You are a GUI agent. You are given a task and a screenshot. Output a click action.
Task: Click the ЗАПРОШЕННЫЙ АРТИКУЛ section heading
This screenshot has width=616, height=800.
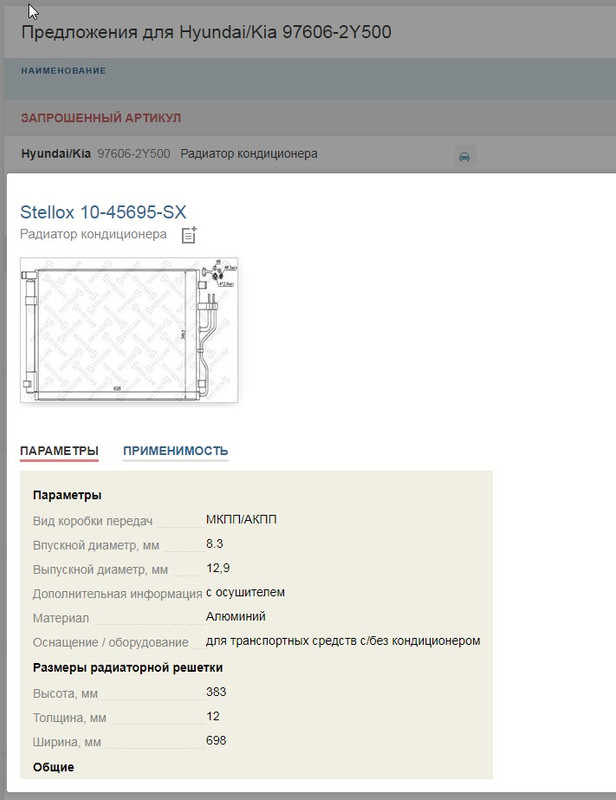[101, 118]
